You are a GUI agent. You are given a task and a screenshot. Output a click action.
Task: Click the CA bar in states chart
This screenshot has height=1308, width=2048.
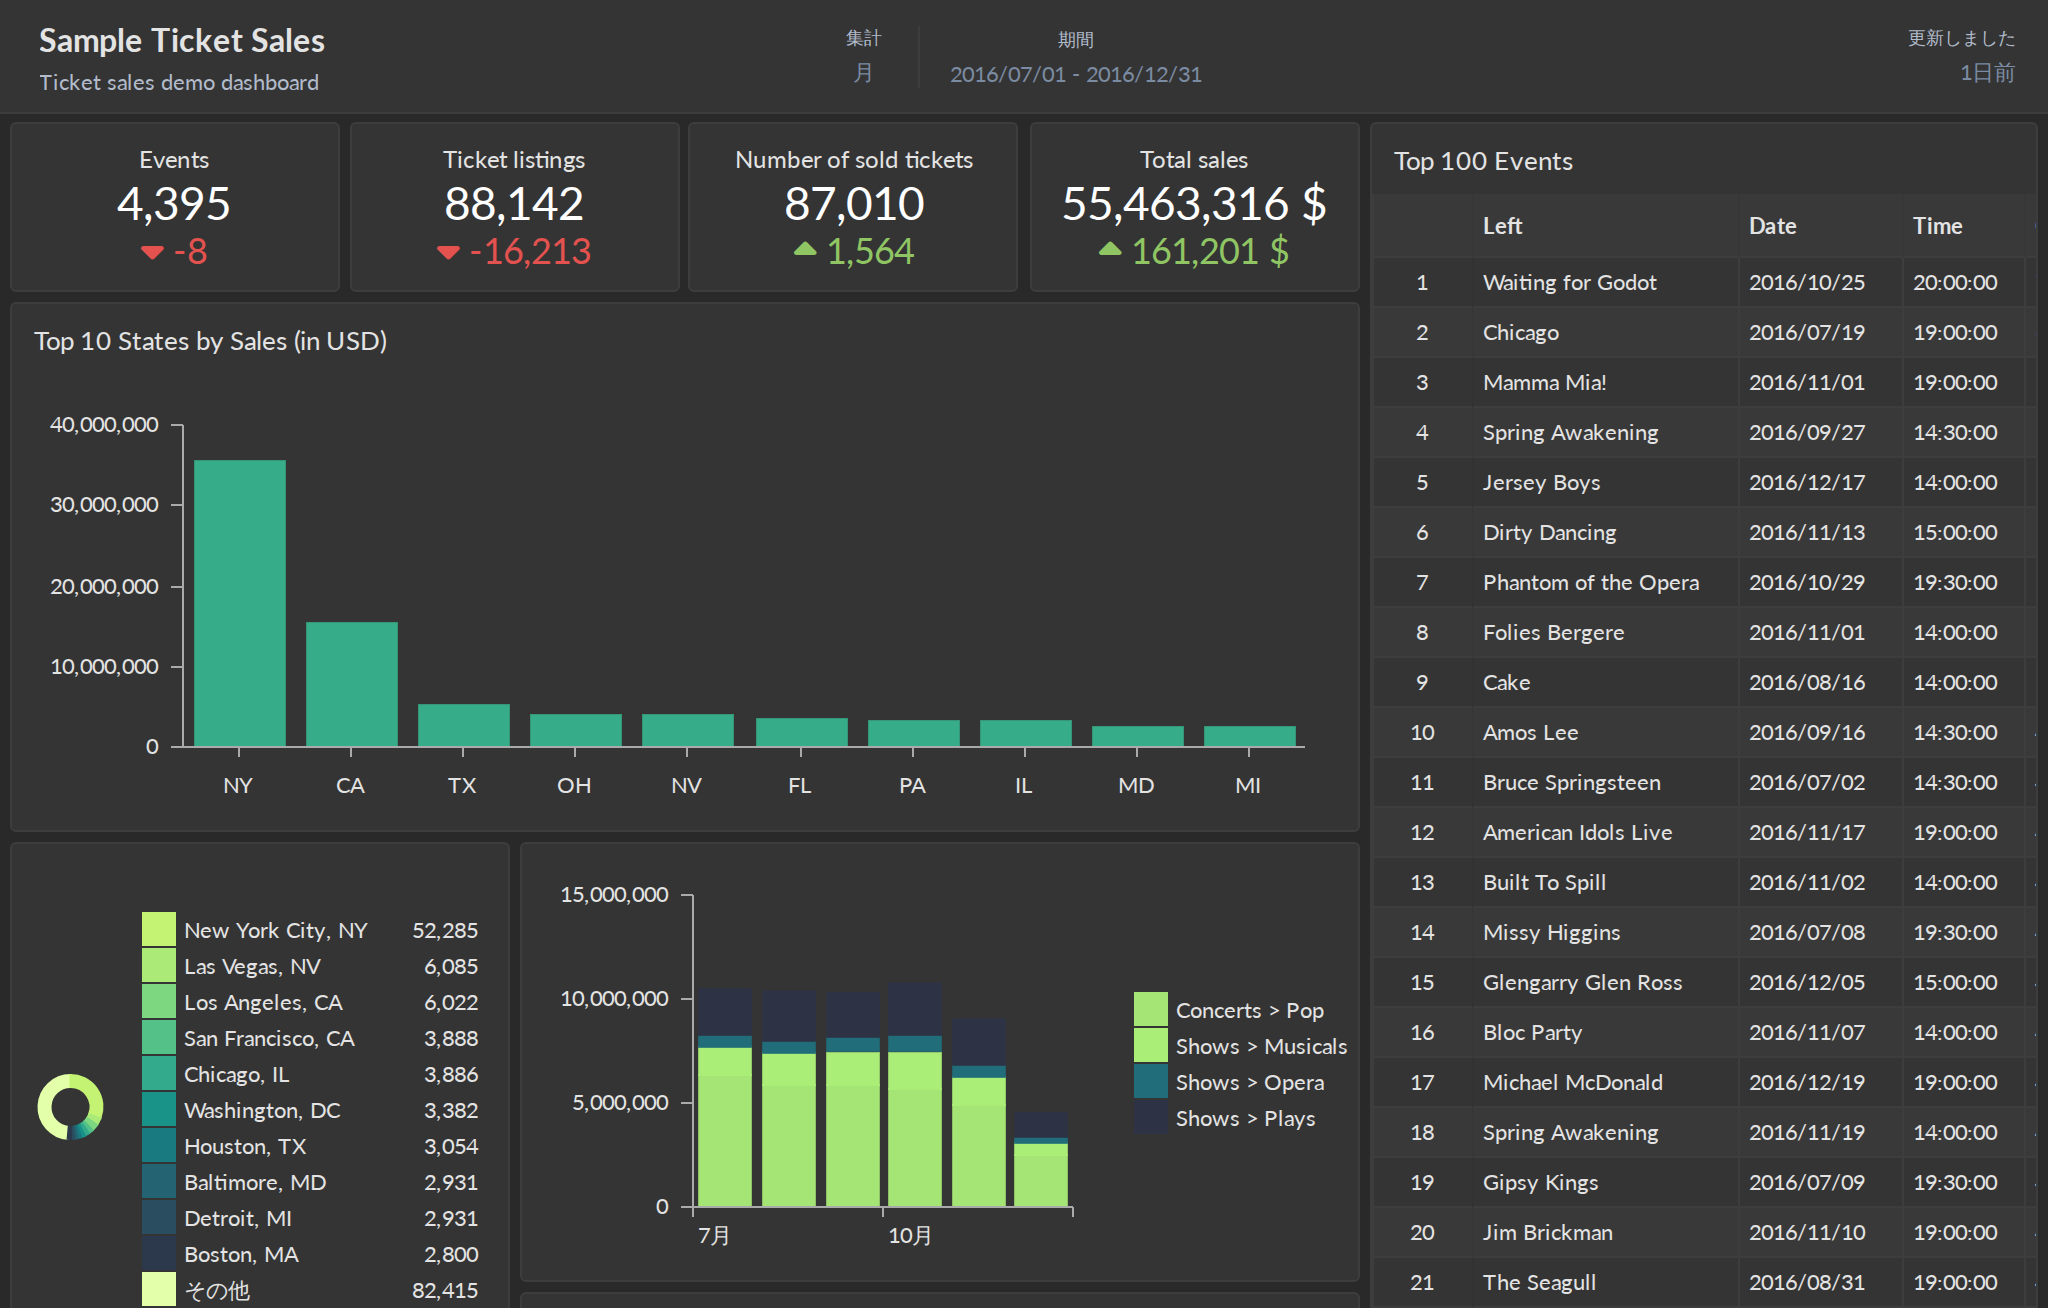pos(352,684)
